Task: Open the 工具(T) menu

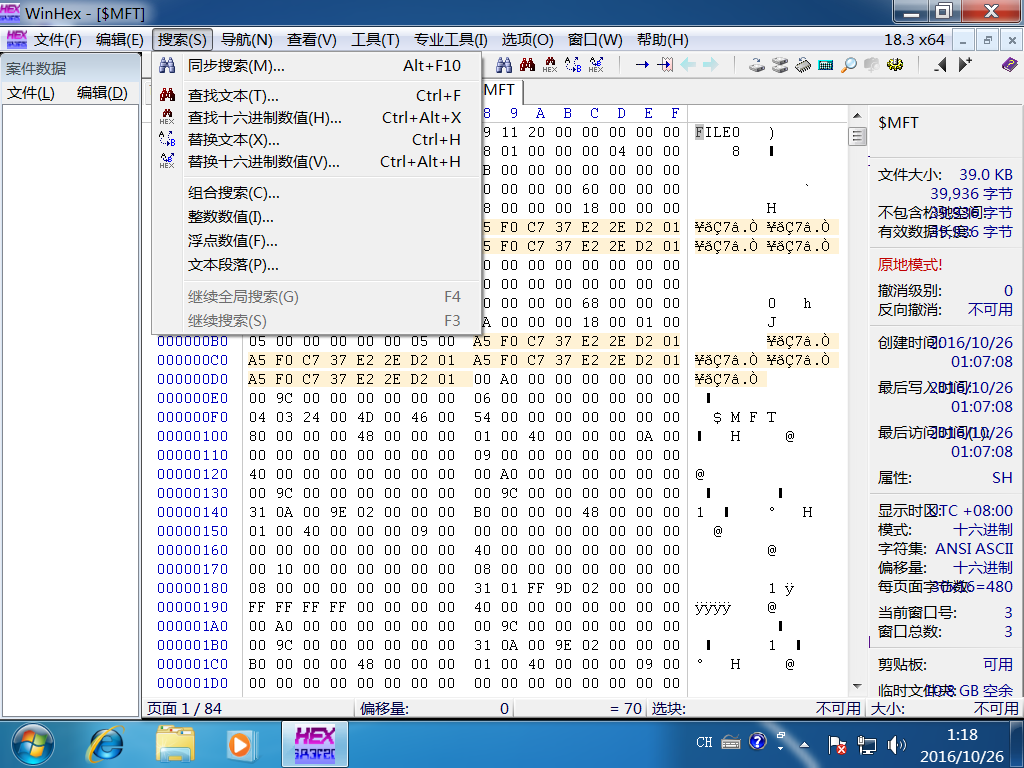Action: (375, 40)
